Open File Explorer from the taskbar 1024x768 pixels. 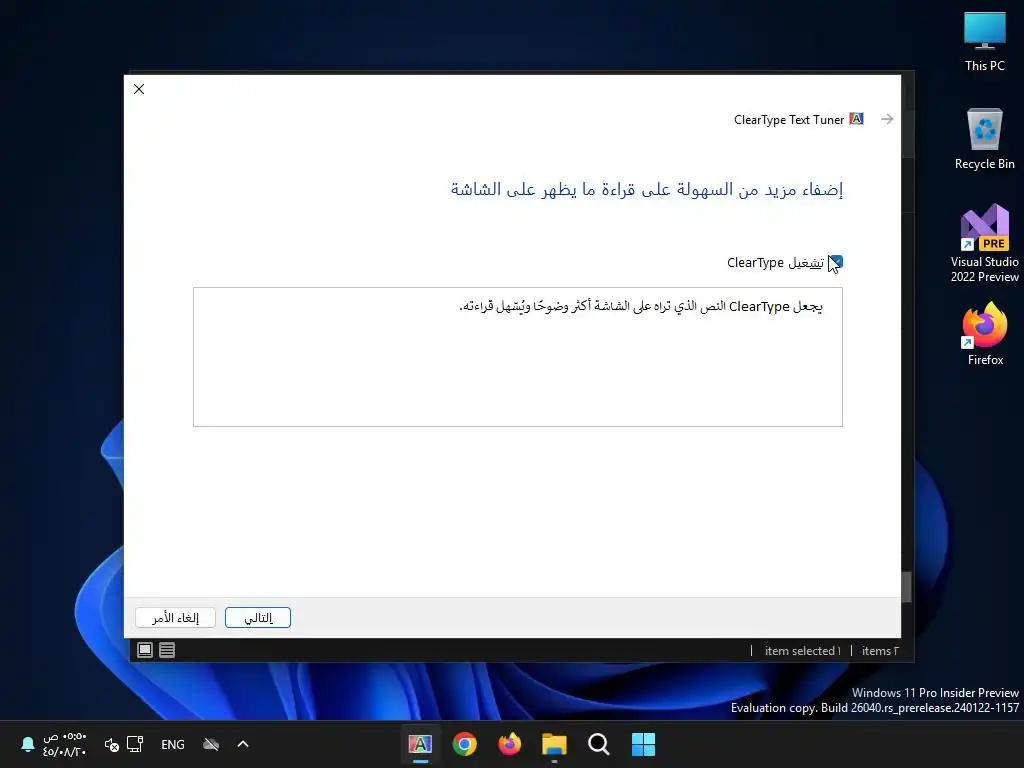click(x=554, y=744)
